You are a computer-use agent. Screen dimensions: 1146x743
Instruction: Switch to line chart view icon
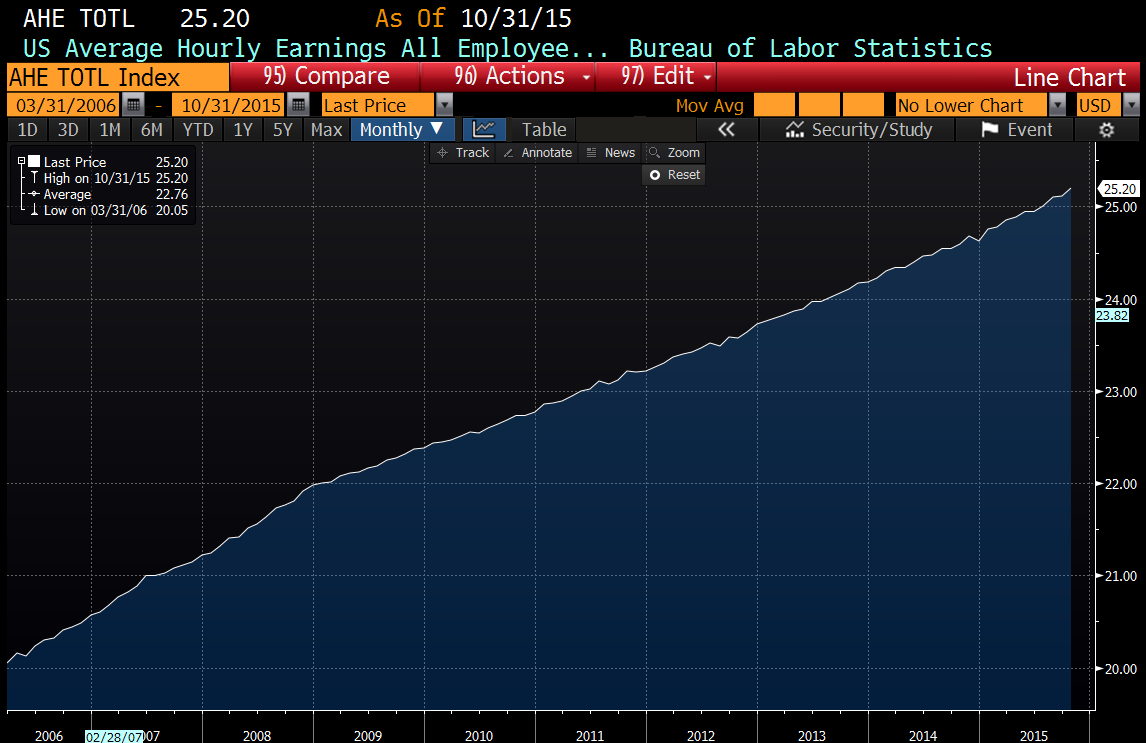[x=484, y=129]
